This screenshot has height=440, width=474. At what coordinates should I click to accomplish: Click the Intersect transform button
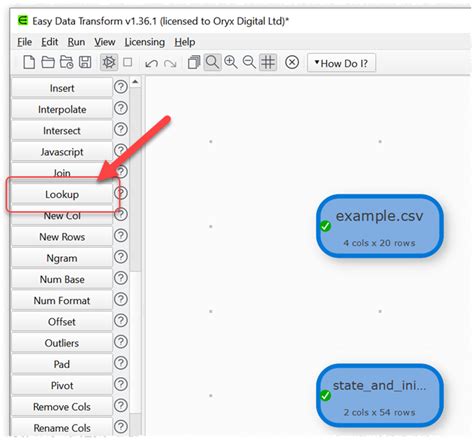62,131
